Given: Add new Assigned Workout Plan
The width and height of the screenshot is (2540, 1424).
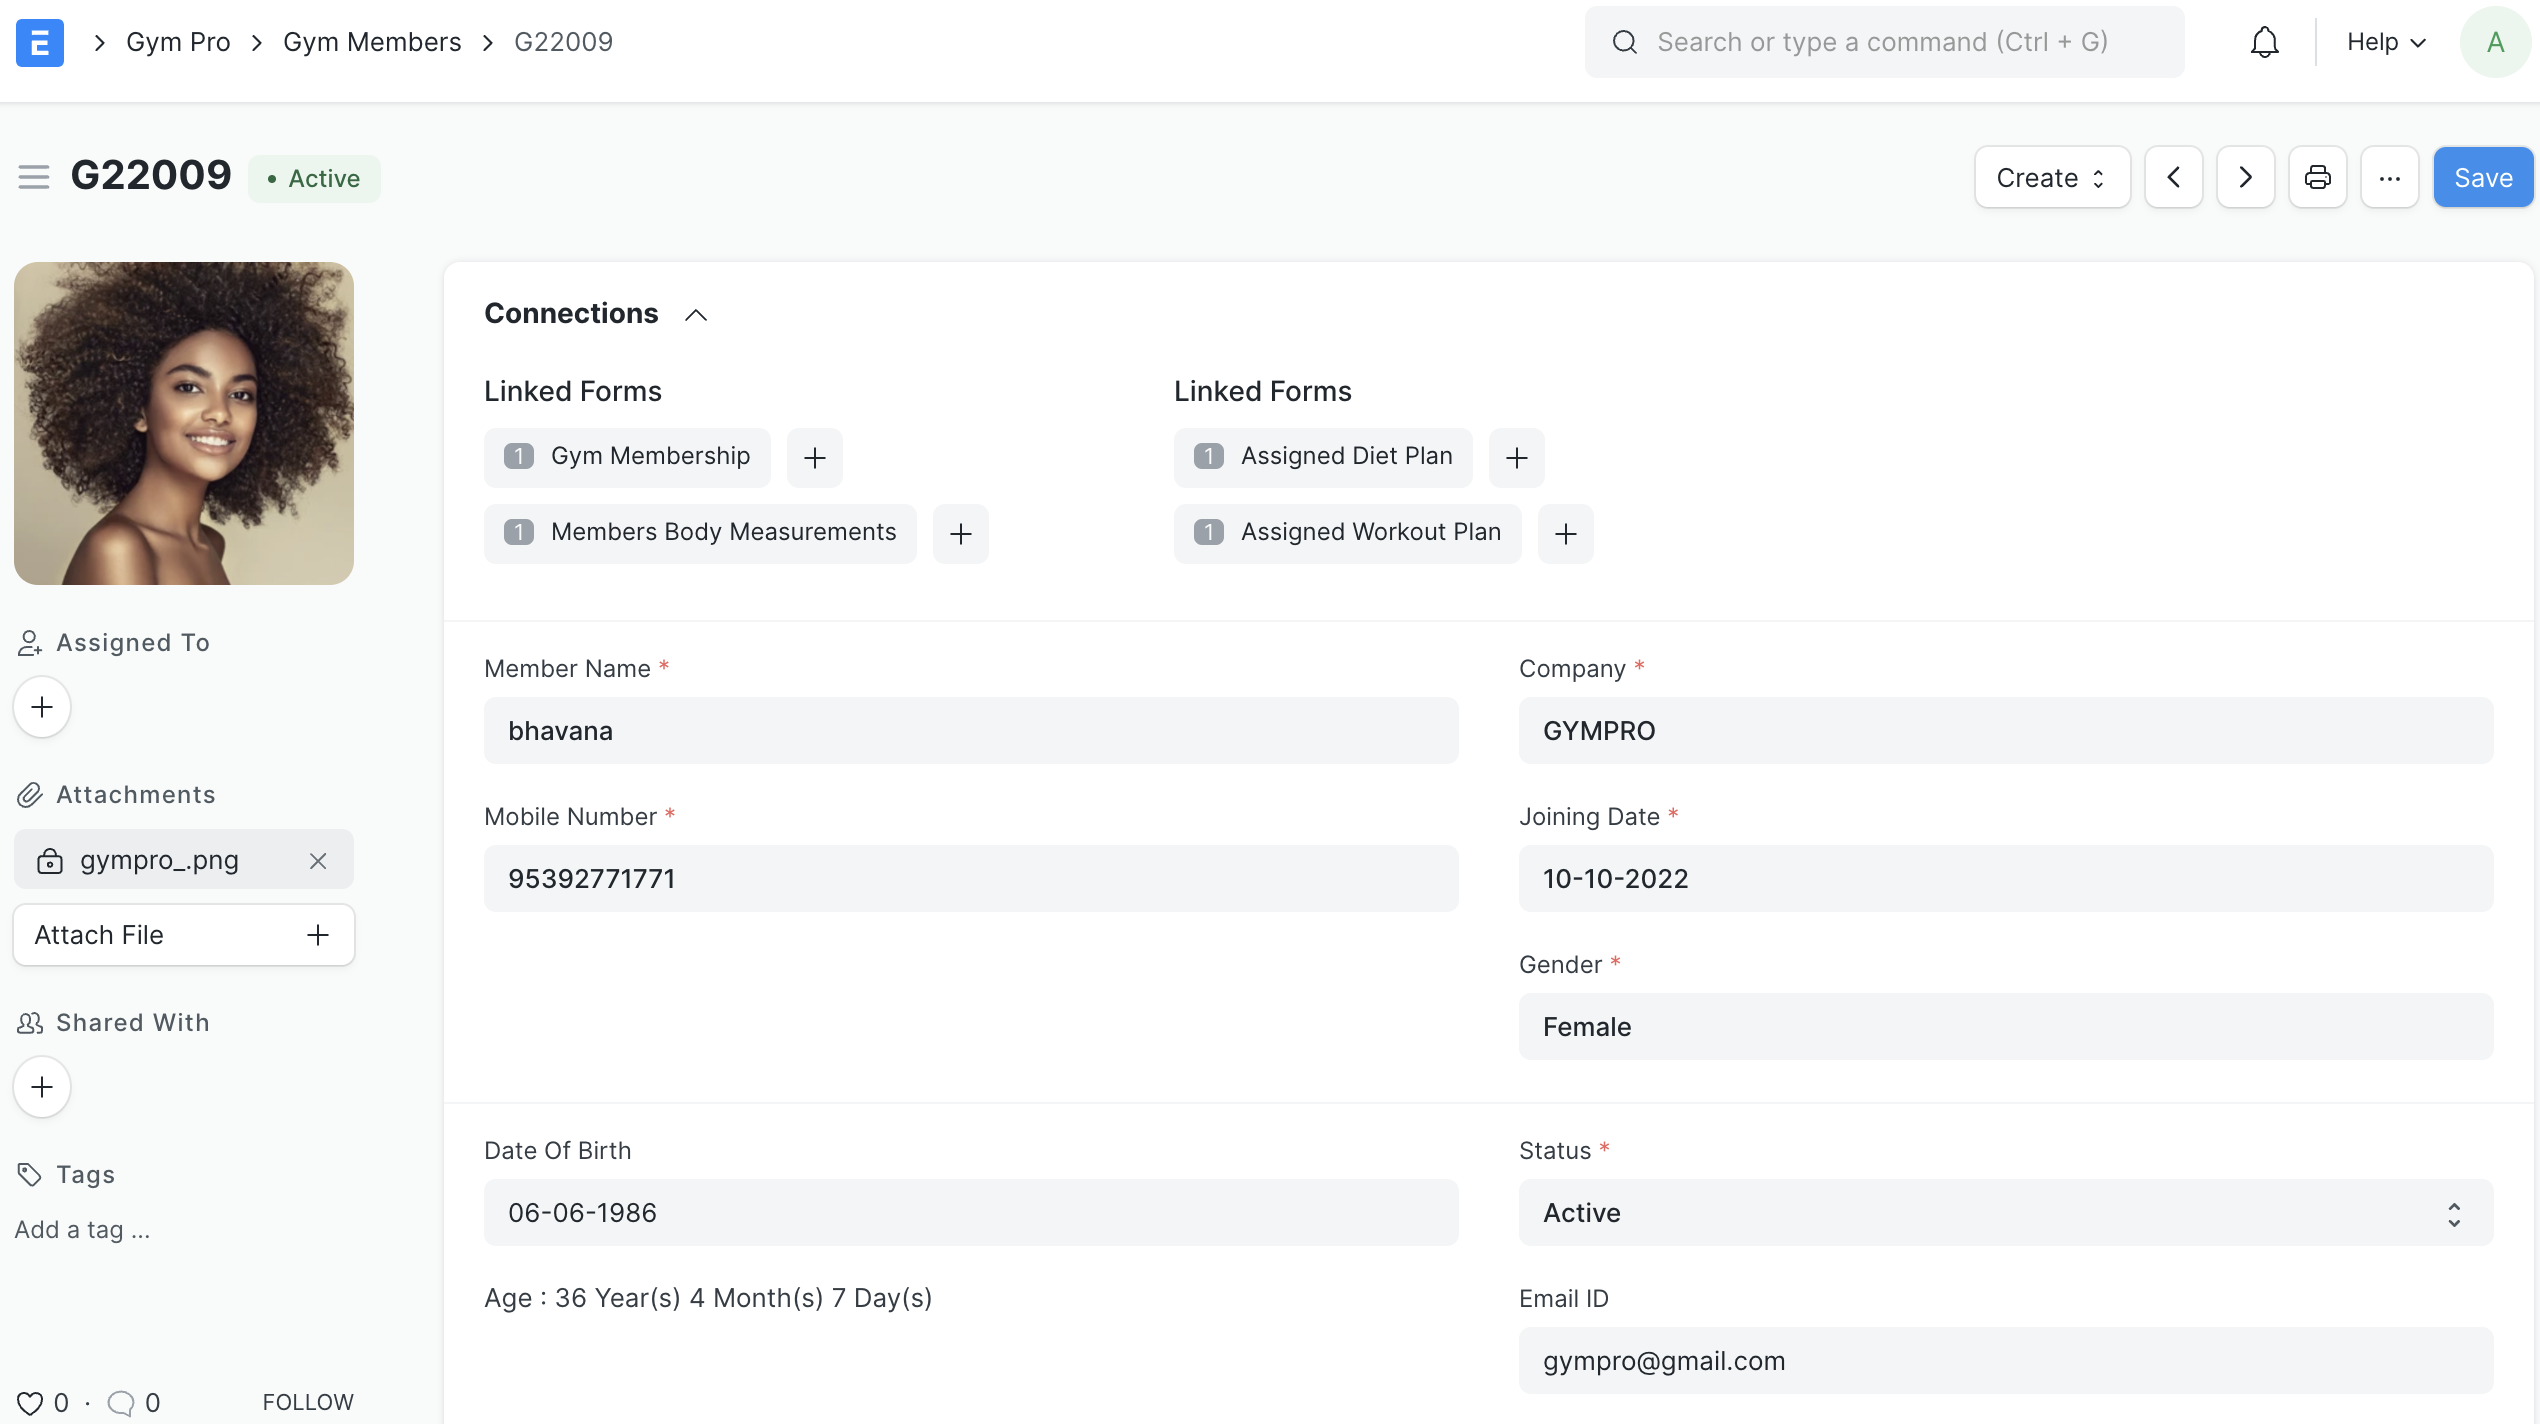Looking at the screenshot, I should [x=1566, y=534].
